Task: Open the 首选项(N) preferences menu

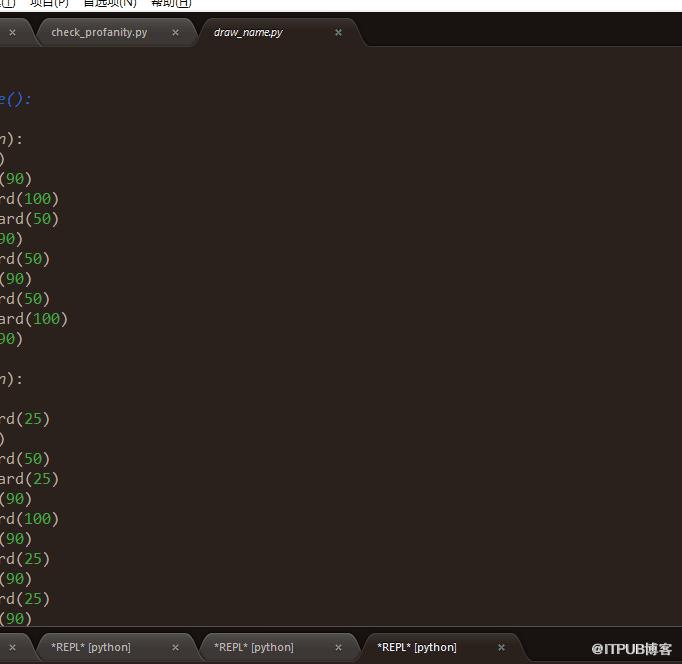Action: pos(110,3)
